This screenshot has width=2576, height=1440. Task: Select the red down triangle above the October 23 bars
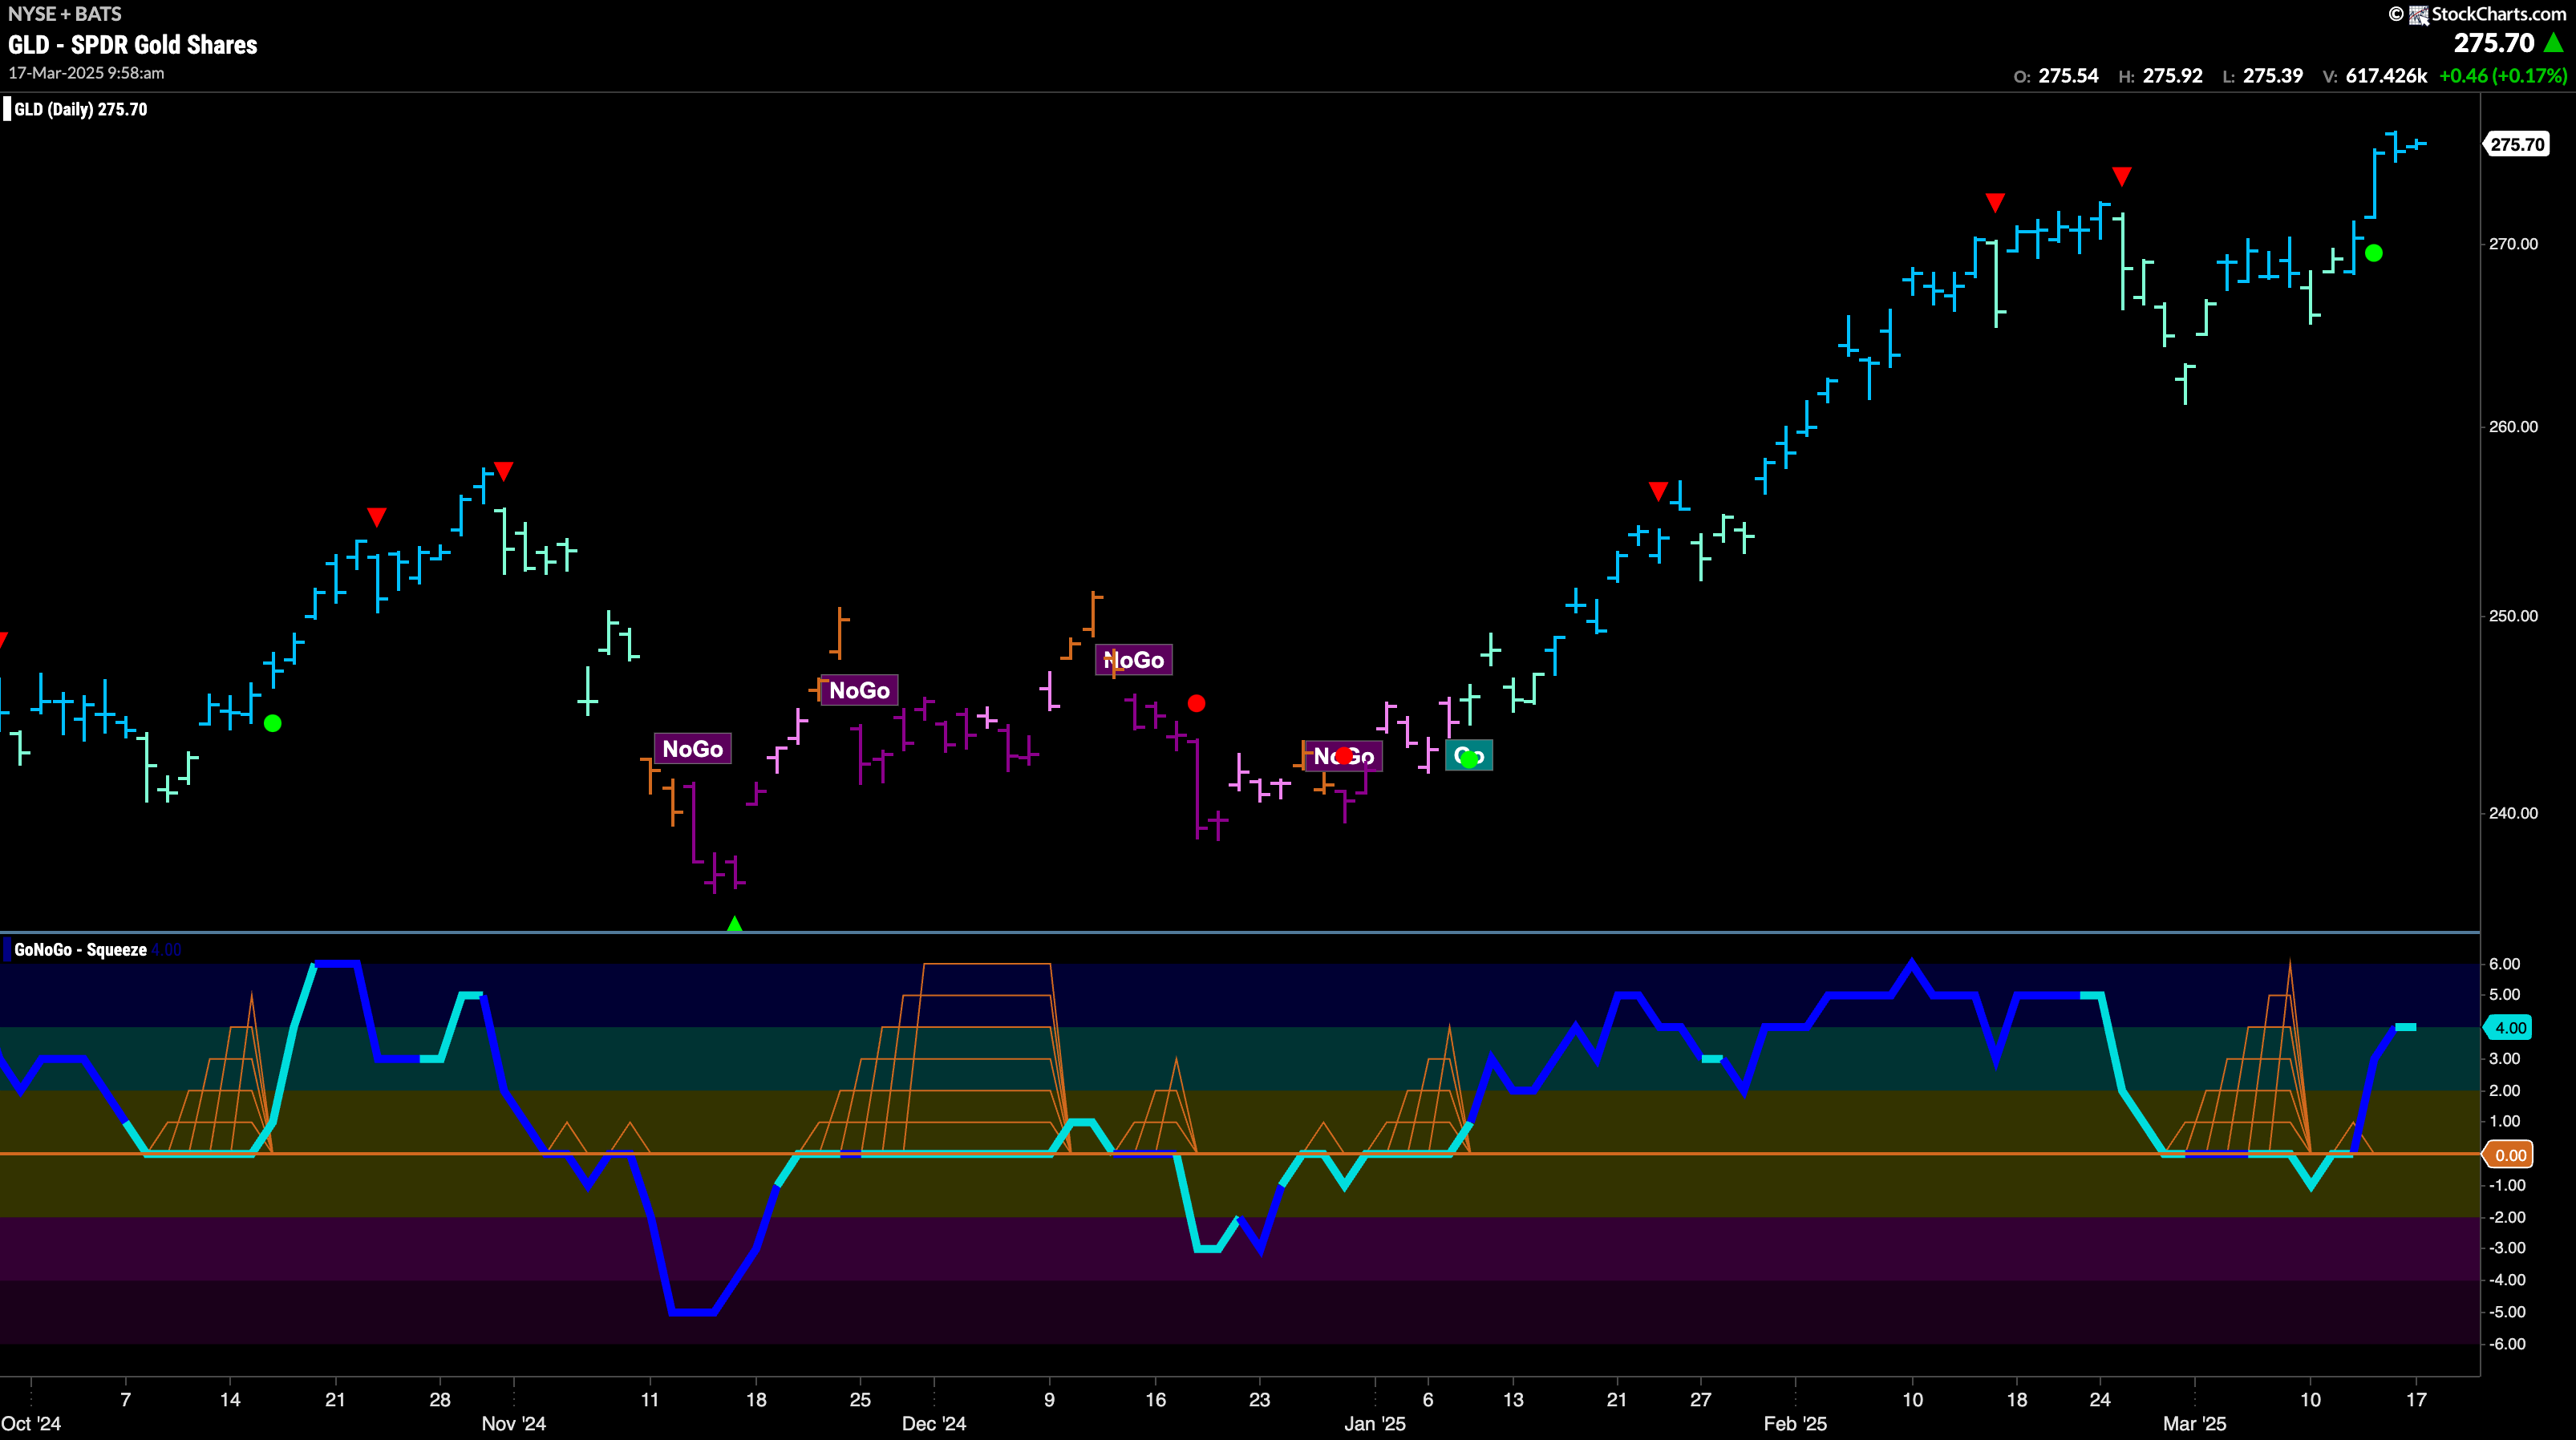pyautogui.click(x=376, y=517)
